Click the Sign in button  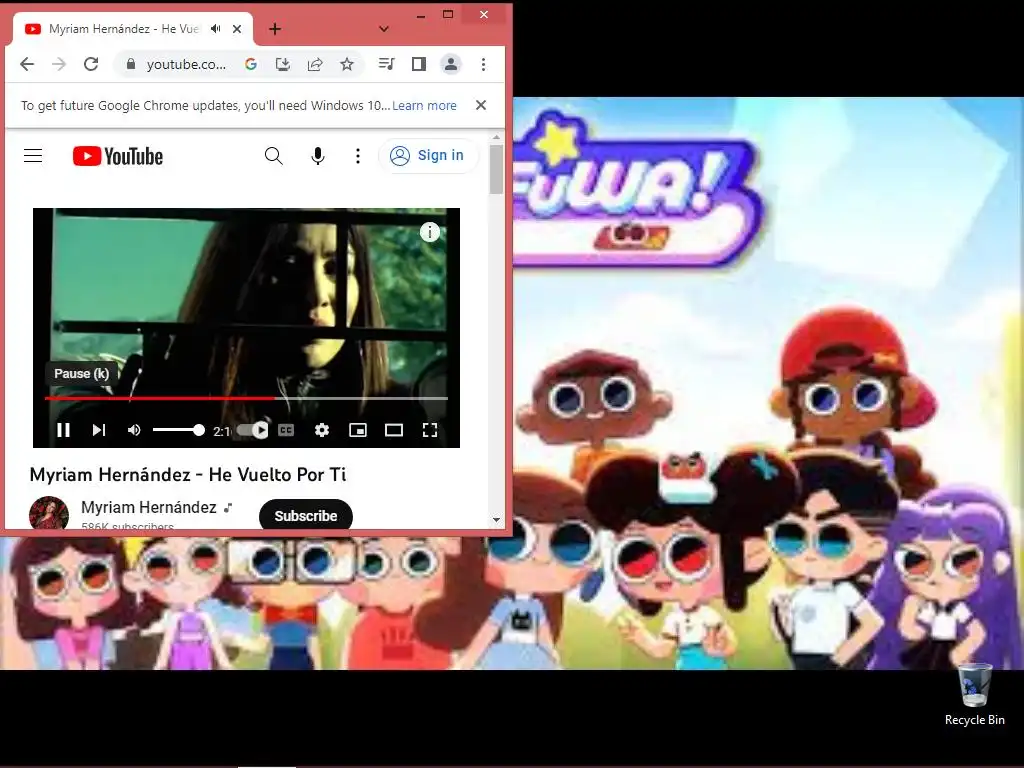(428, 155)
